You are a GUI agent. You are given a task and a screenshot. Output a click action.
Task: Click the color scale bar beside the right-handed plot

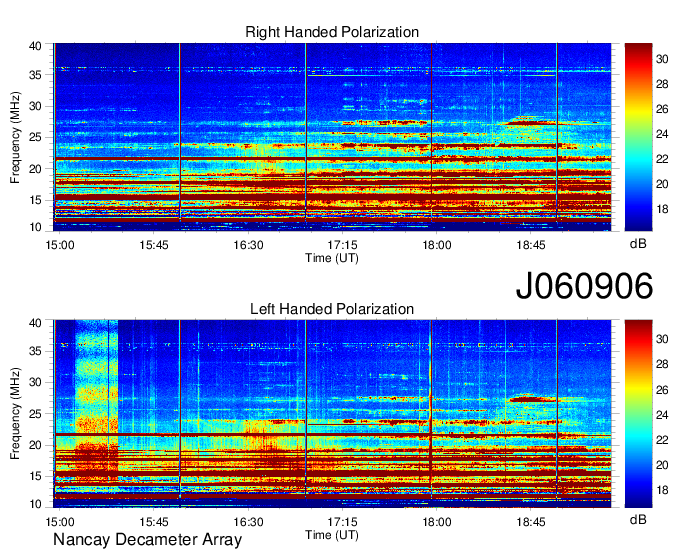[638, 137]
